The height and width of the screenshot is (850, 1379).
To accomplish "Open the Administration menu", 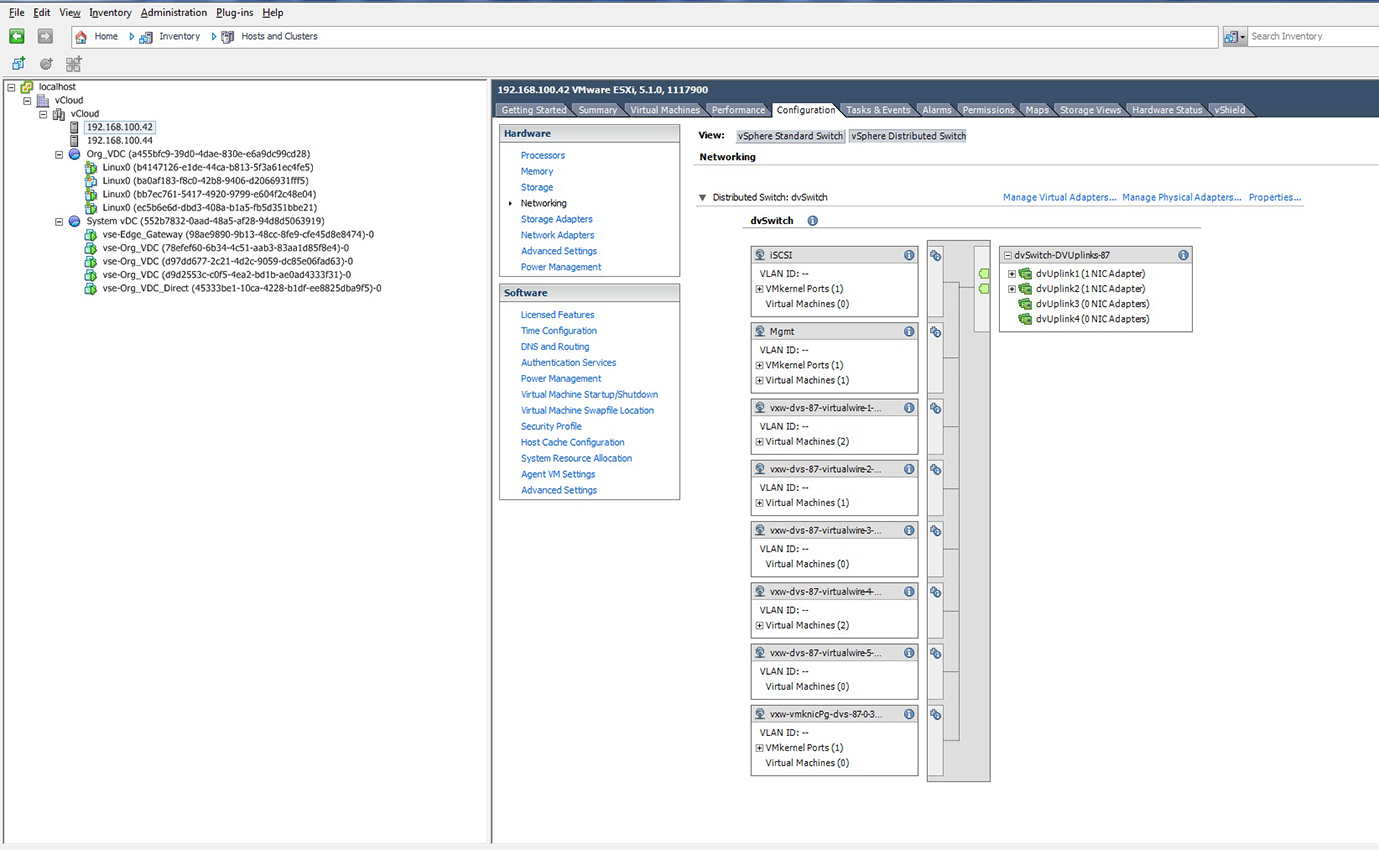I will click(x=174, y=13).
